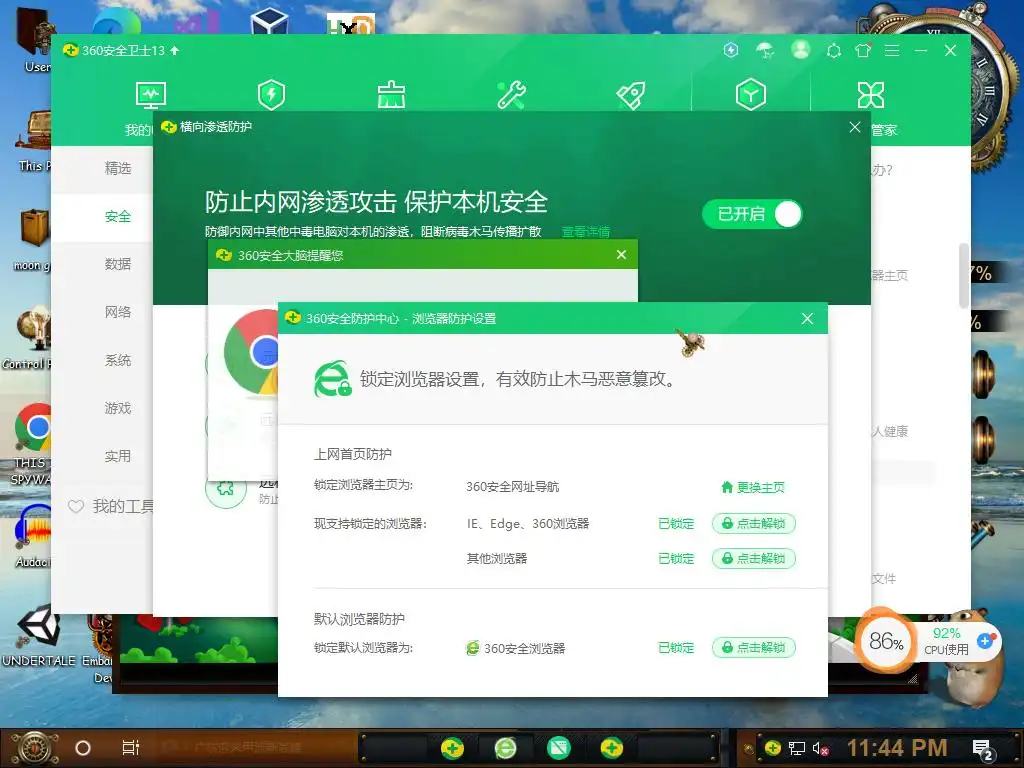Click the umbrella icon in 360 title bar
Viewport: 1024px width, 768px height.
pyautogui.click(x=765, y=50)
